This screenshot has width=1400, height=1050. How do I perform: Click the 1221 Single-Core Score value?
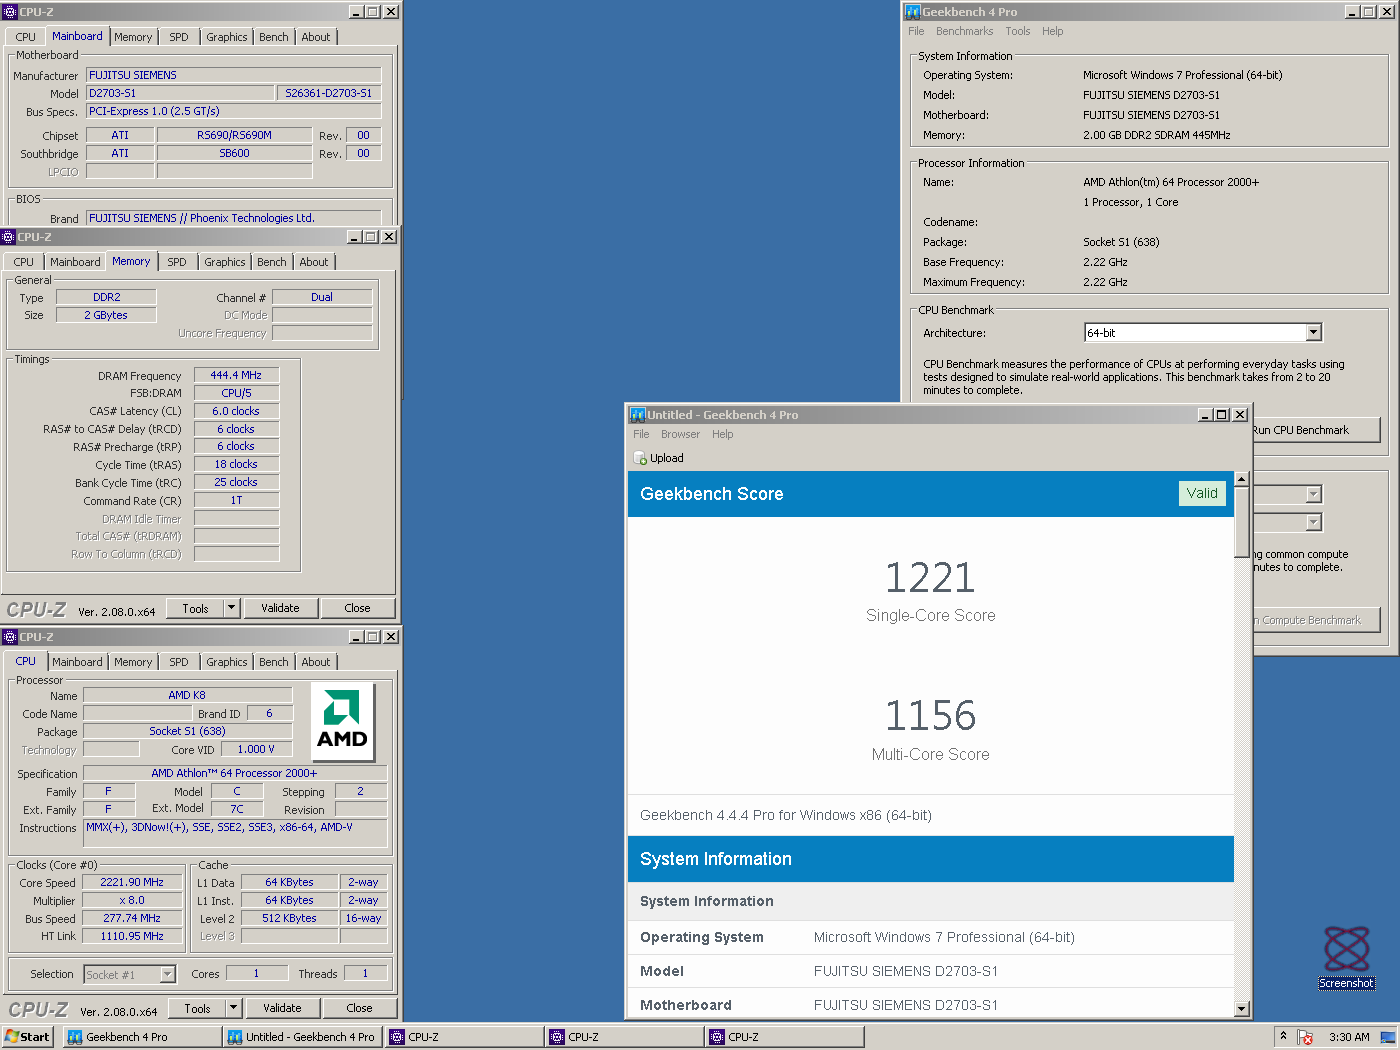[930, 578]
